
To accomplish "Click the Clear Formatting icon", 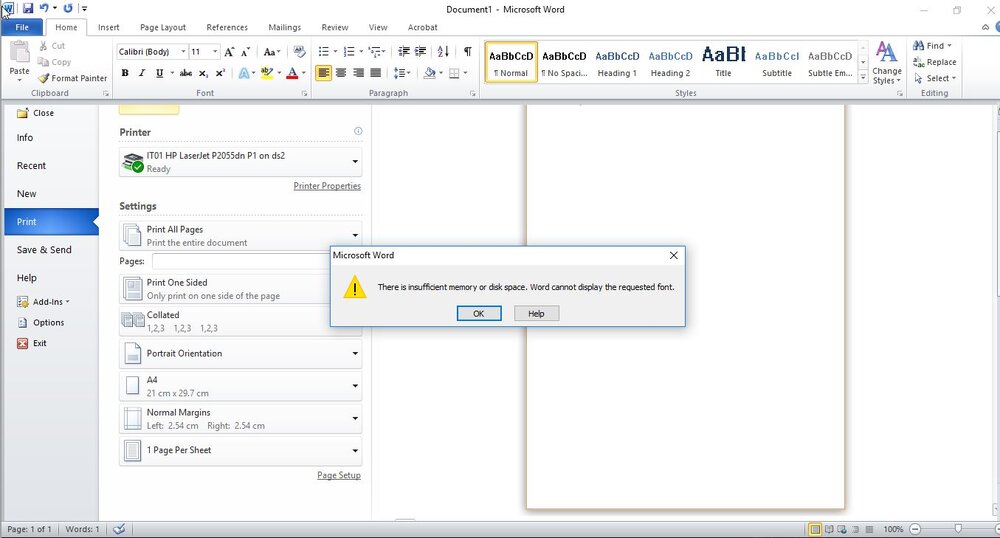I will tap(299, 52).
